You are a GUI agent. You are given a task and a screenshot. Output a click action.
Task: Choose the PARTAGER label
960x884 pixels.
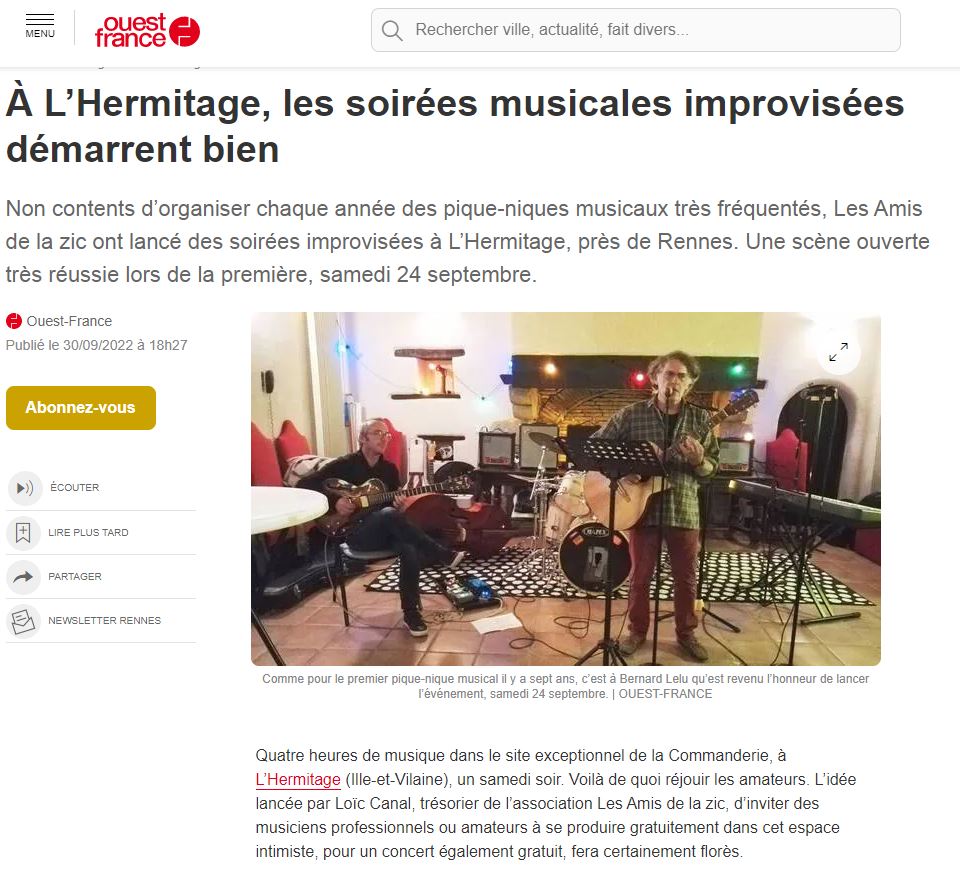point(75,577)
